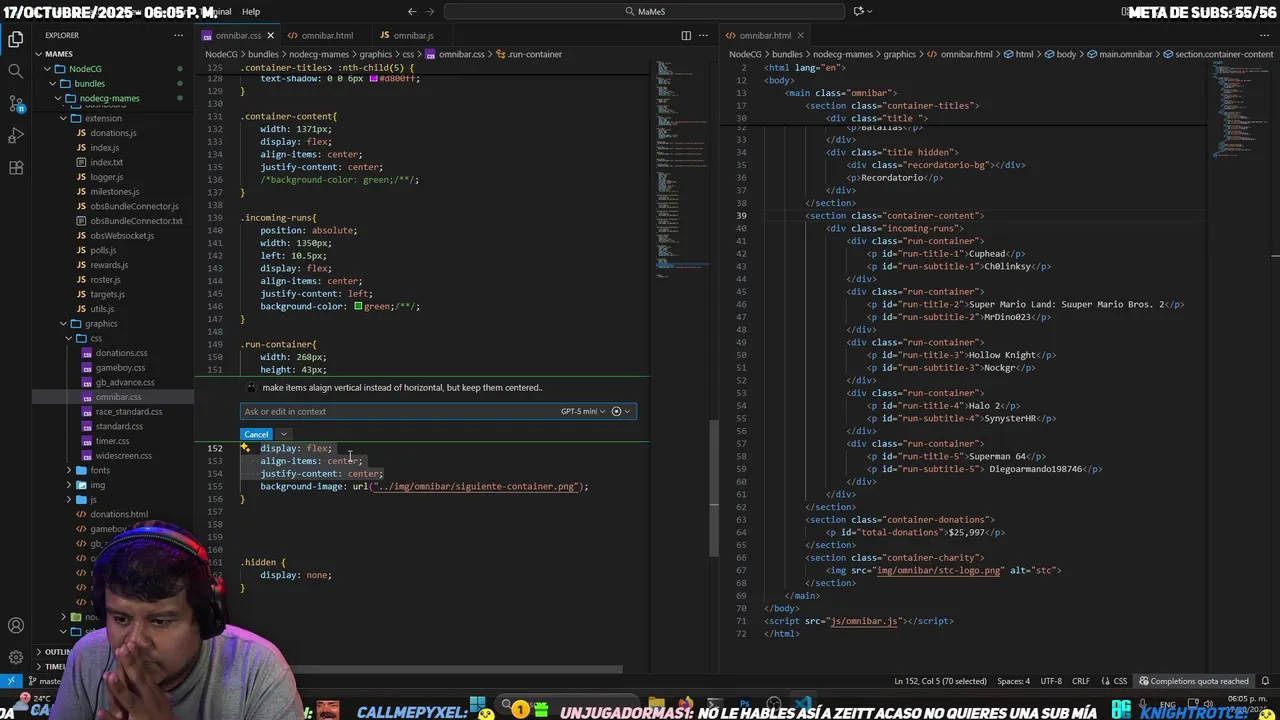
Task: Open siguiente-container.png URL link
Action: [476, 486]
